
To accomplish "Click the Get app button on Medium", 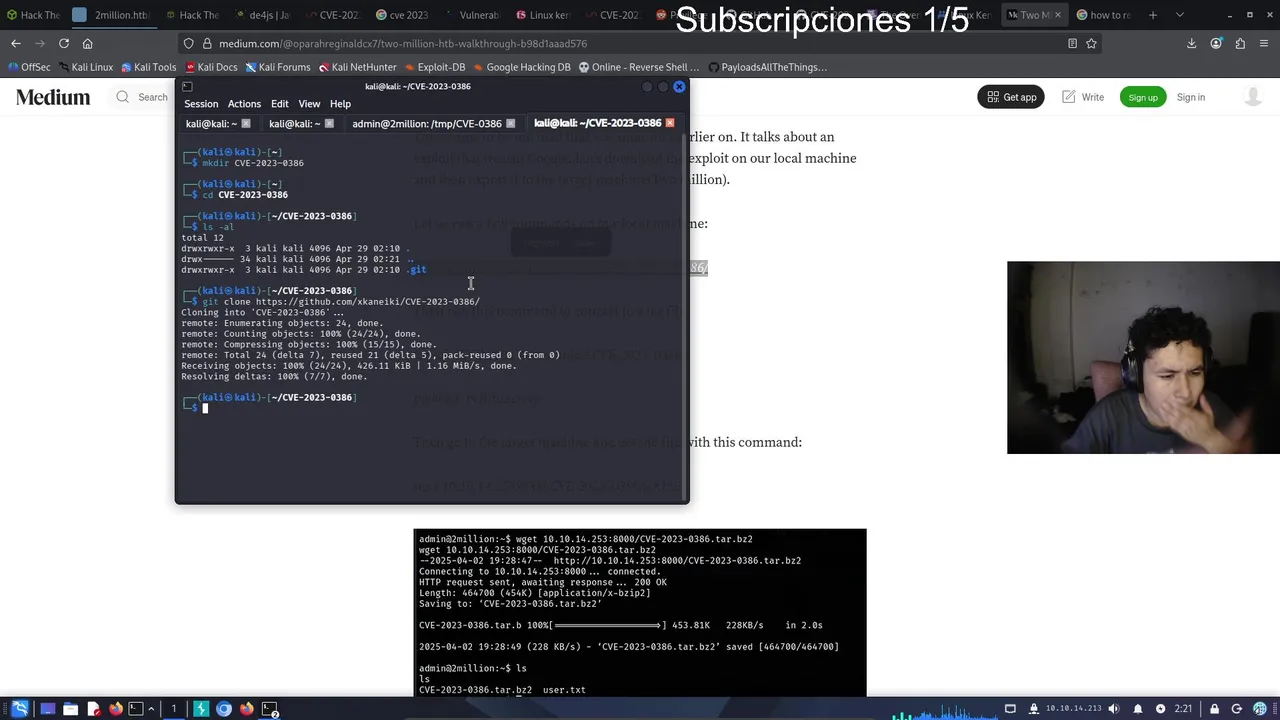I will click(x=1011, y=97).
